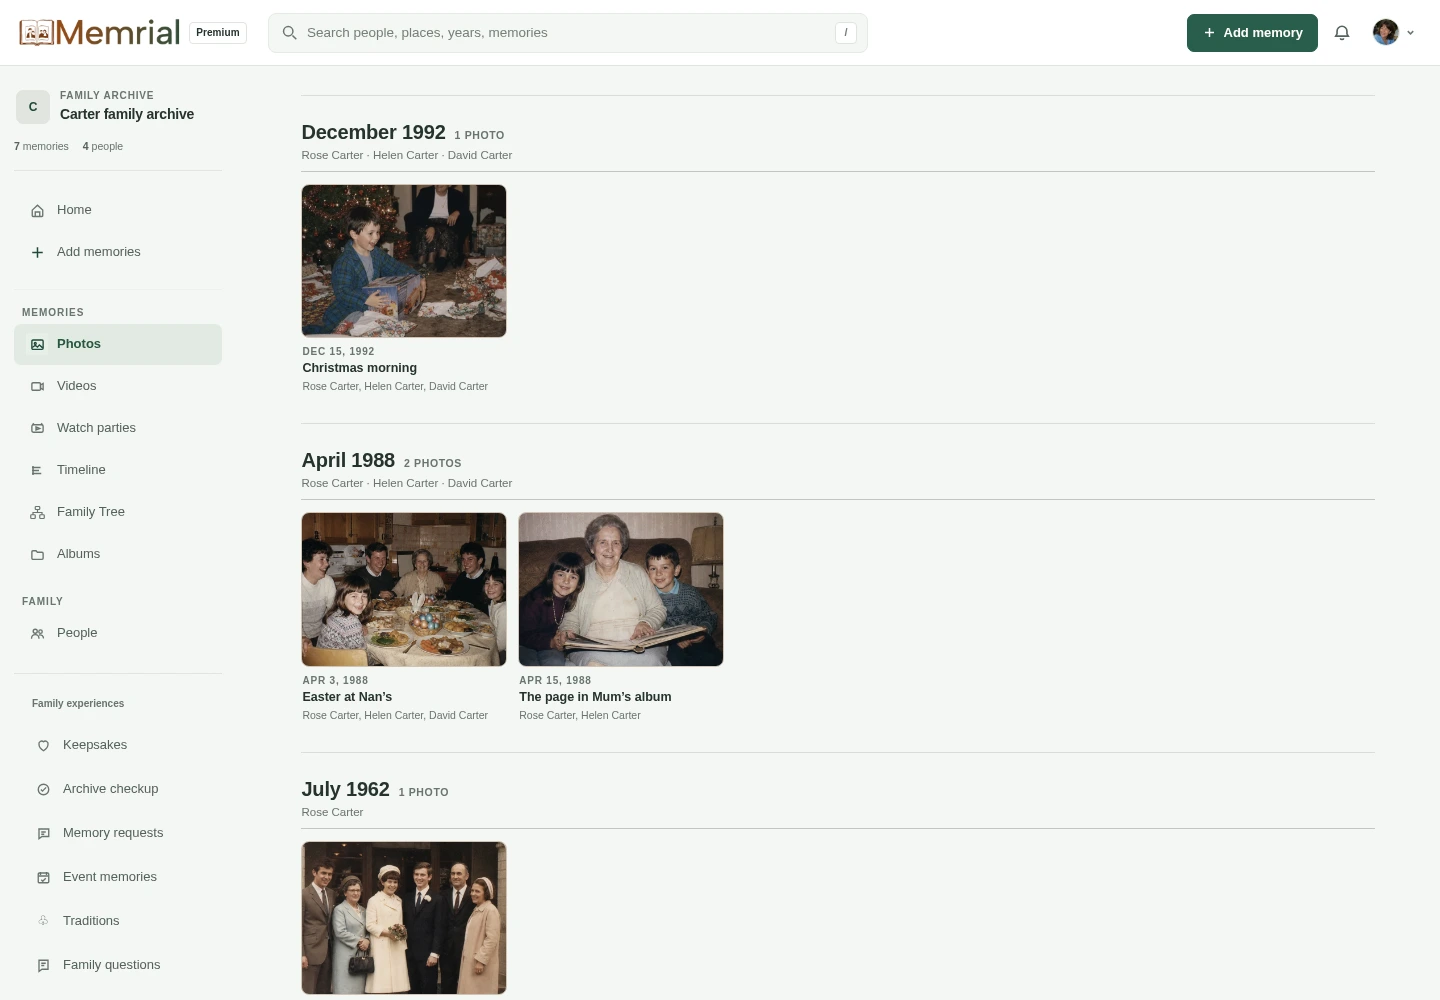
Task: Open Albums page
Action: coord(118,554)
